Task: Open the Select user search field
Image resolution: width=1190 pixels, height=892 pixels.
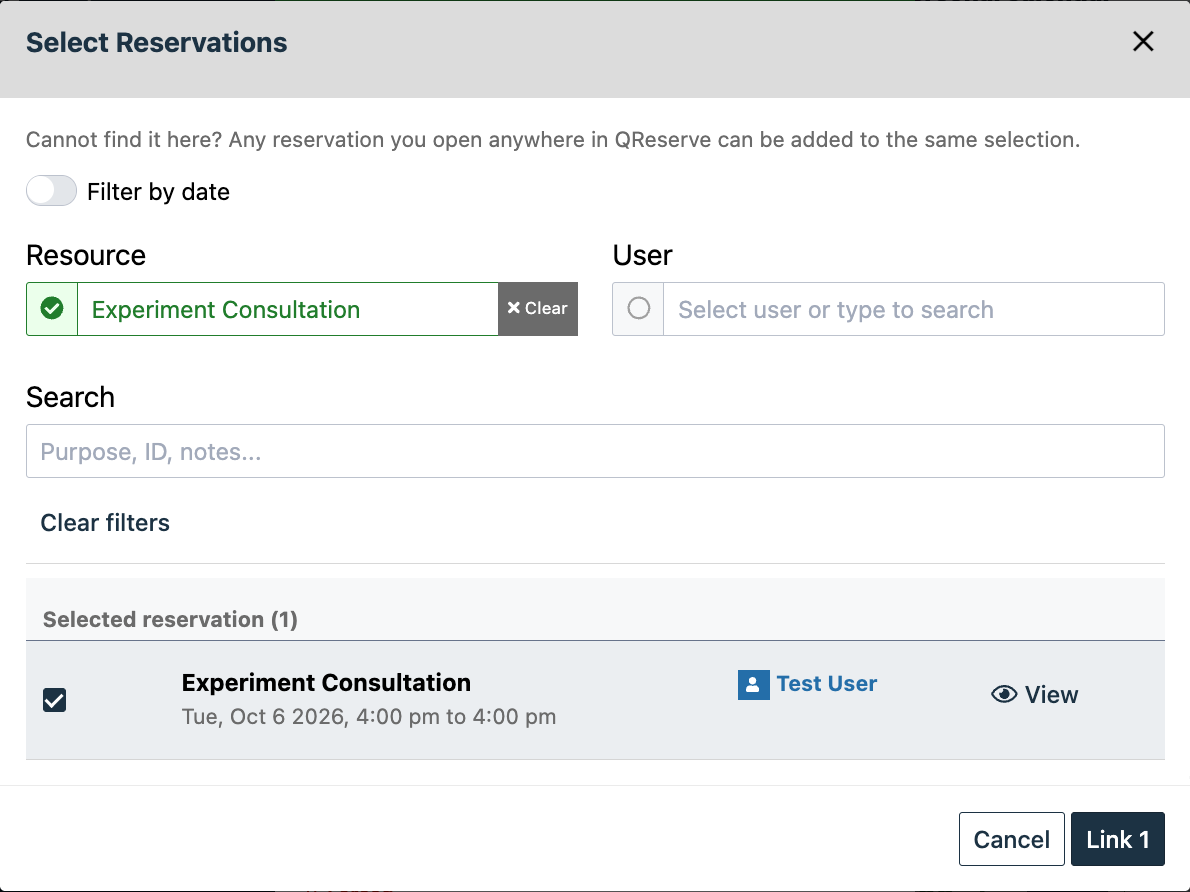Action: [x=914, y=309]
